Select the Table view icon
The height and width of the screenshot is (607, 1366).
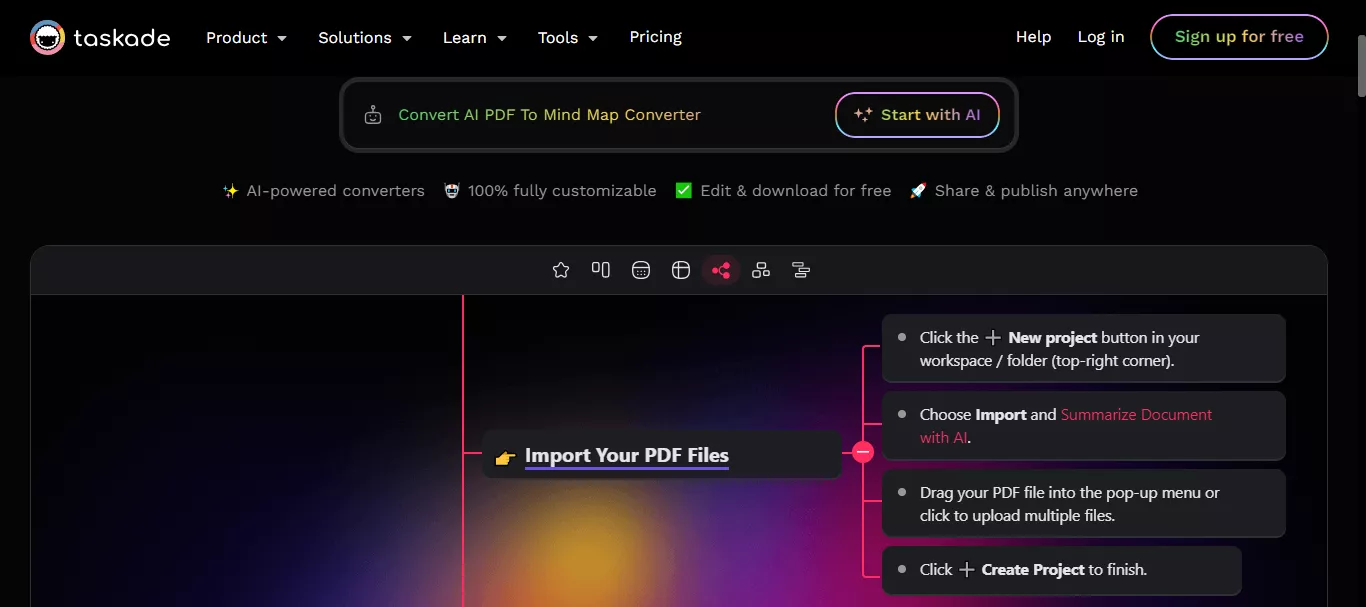tap(681, 269)
